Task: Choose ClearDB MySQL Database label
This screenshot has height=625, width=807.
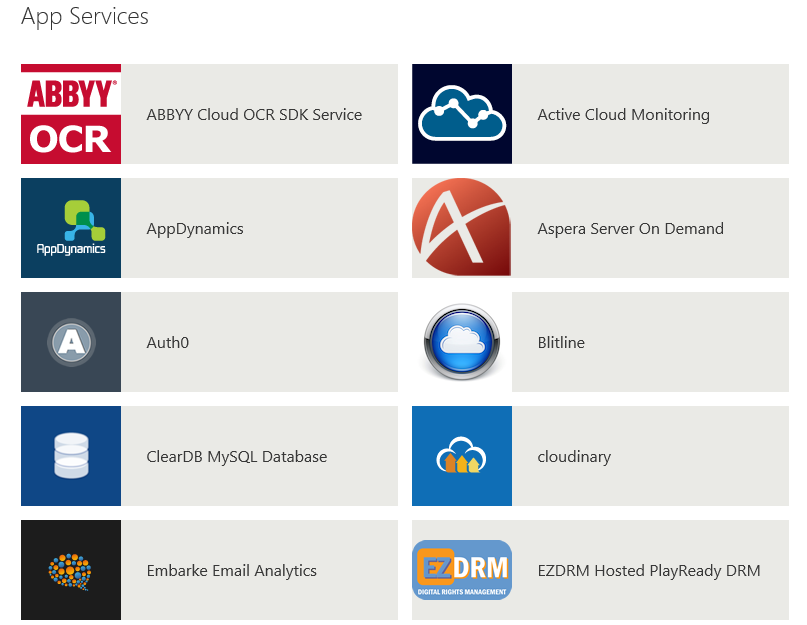Action: [237, 457]
